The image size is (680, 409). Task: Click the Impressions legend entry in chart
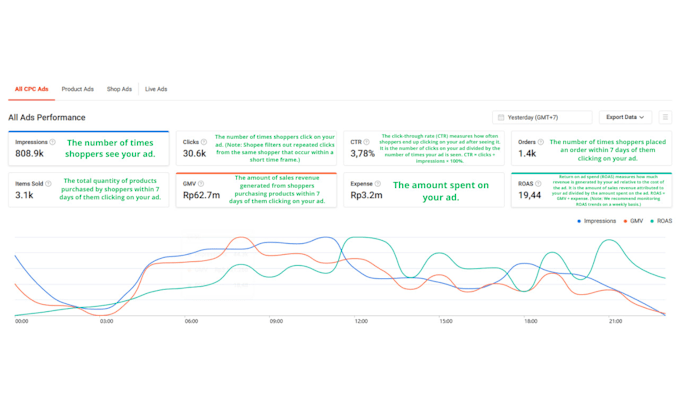pyautogui.click(x=597, y=221)
